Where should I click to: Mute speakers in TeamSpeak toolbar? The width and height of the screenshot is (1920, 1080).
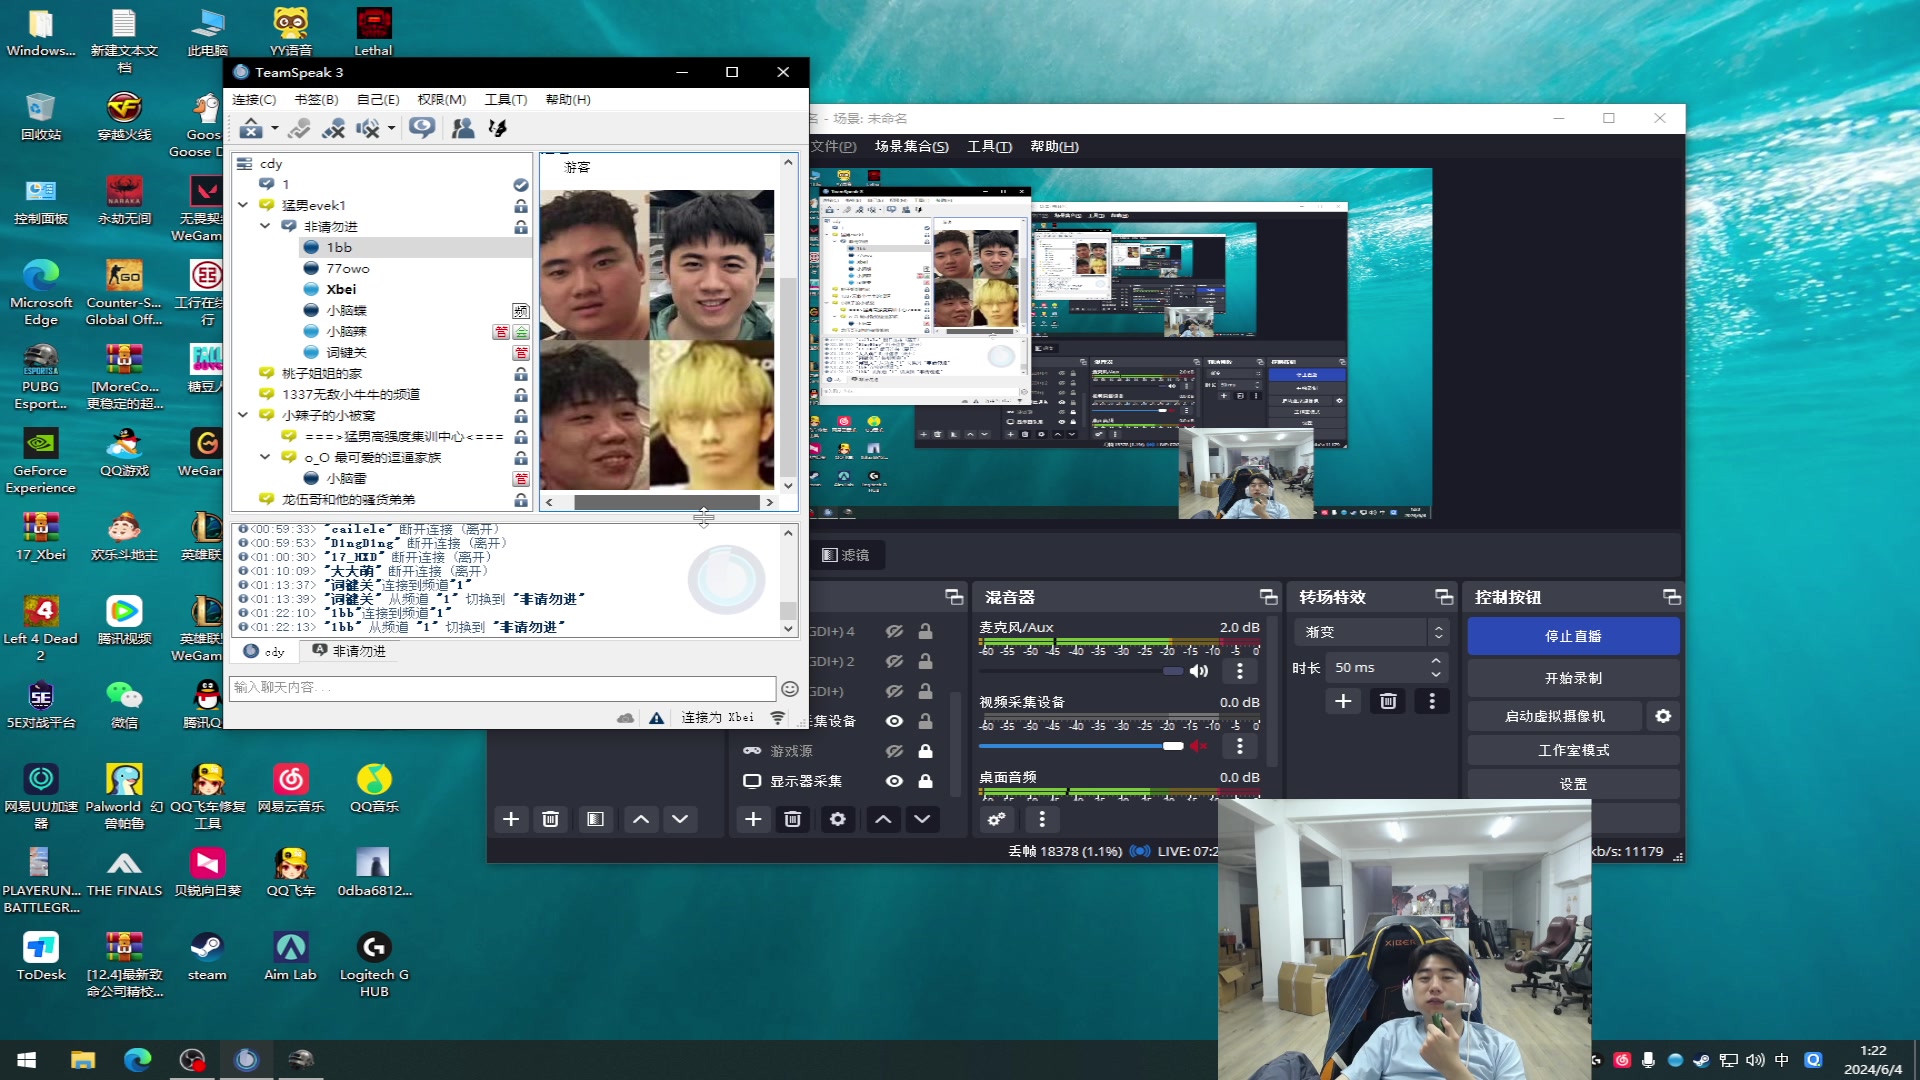368,128
